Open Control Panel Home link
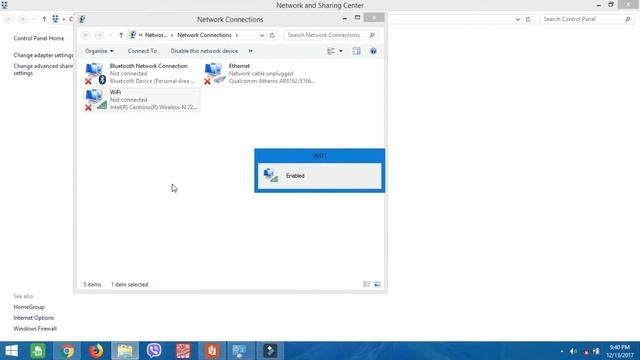This screenshot has width=640, height=360. 39,38
